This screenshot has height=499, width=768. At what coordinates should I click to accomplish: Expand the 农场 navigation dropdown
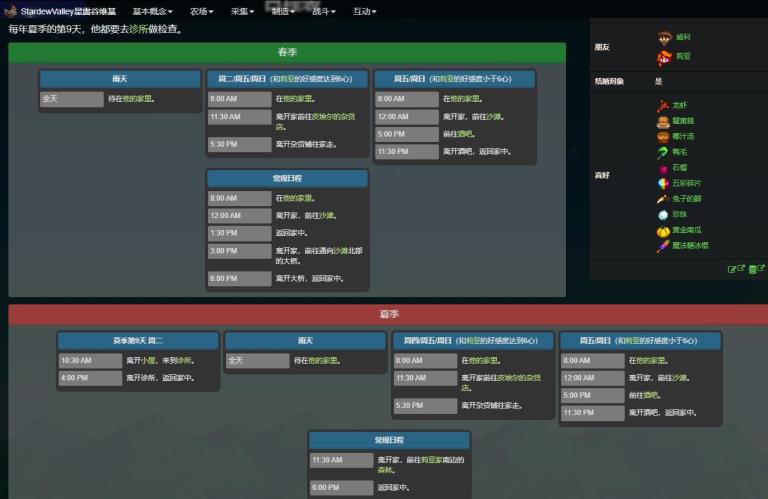point(201,11)
